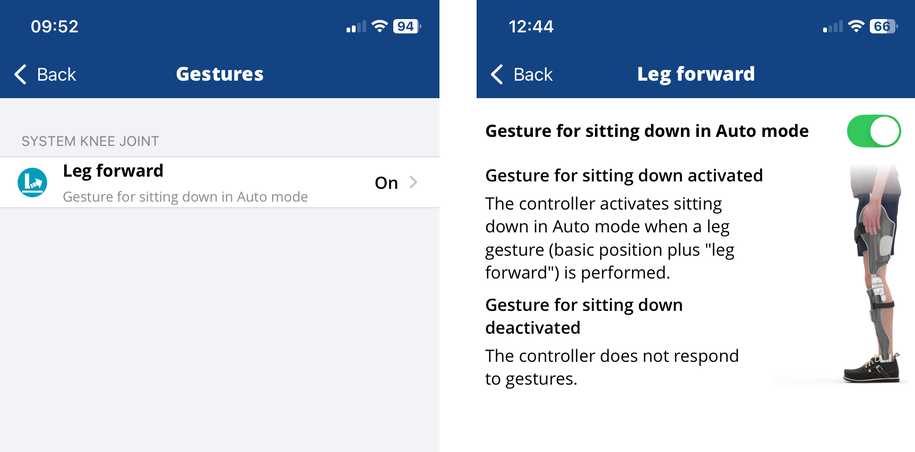Tap the battery indicator showing 94
Screen dimensions: 915x452
point(406,27)
